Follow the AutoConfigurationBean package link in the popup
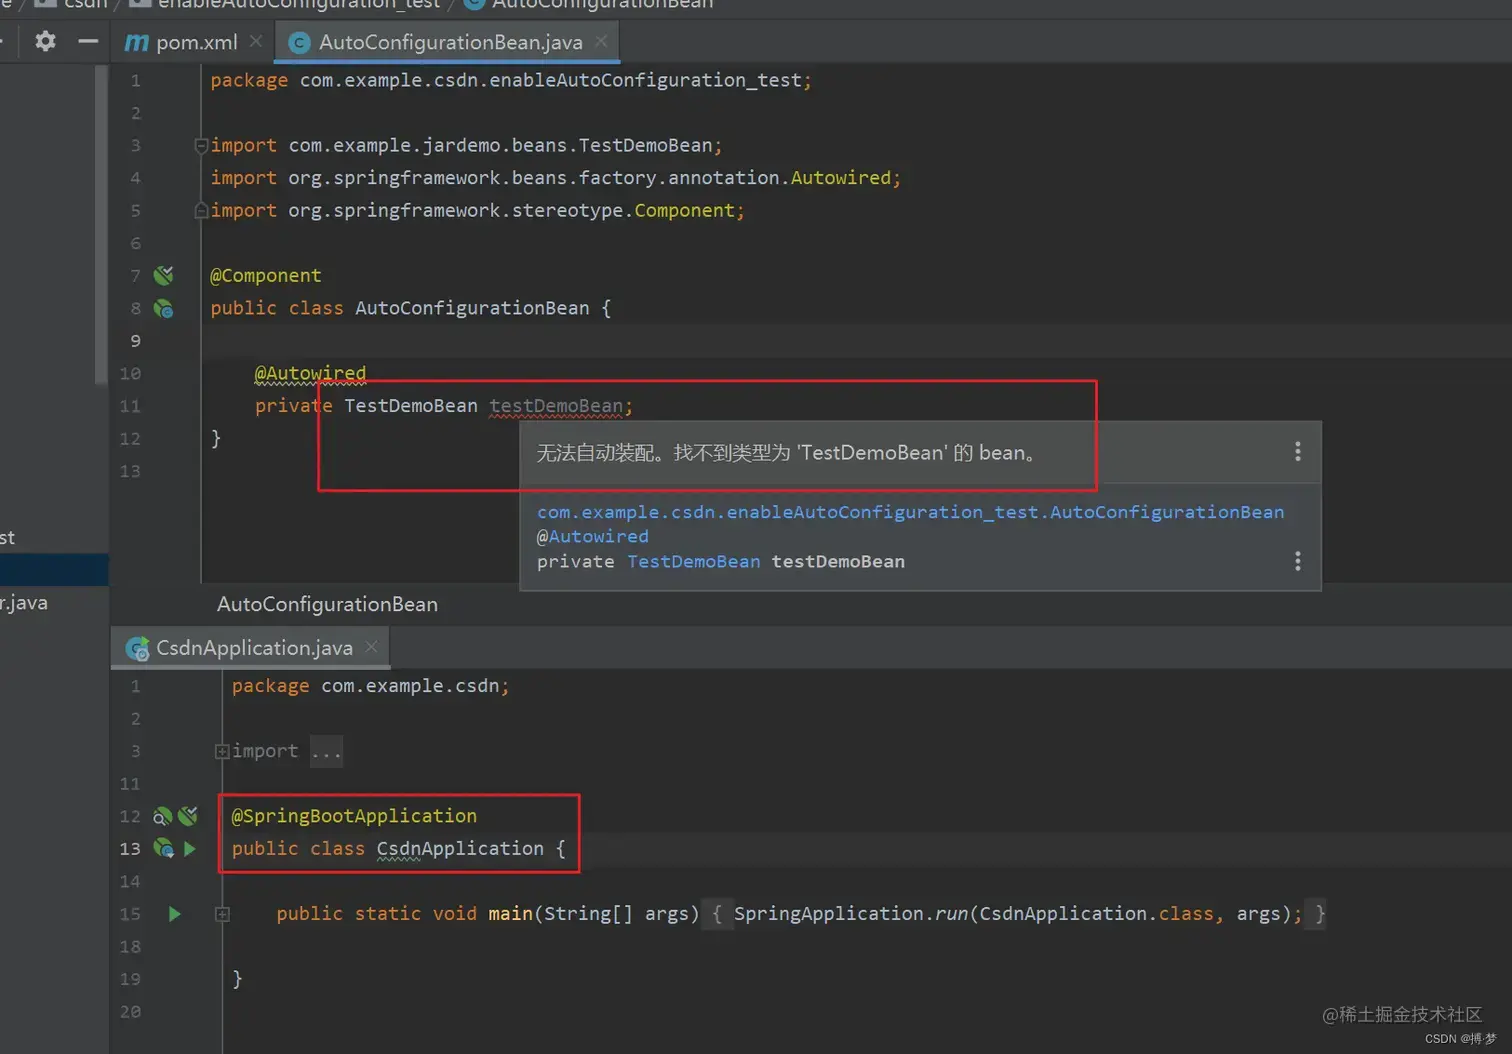The height and width of the screenshot is (1054, 1512). pos(910,512)
